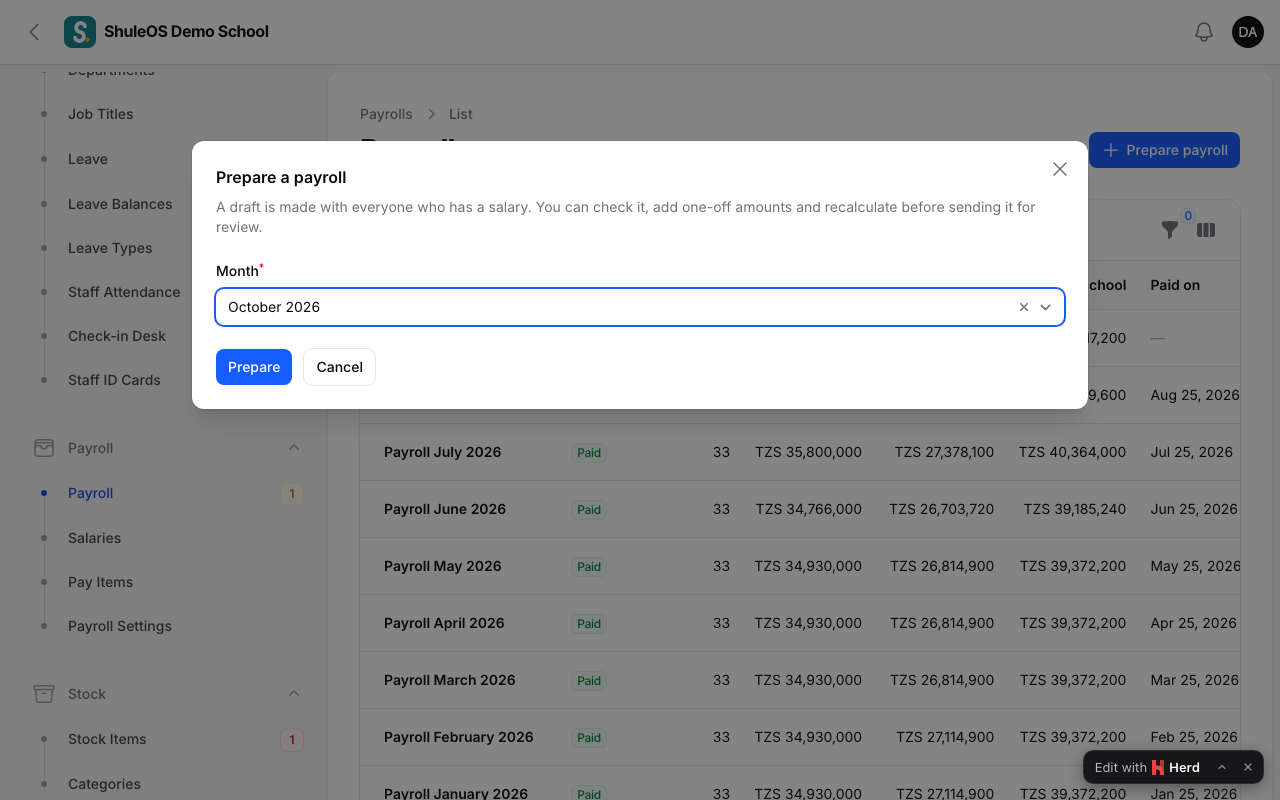Click the Payroll group wallet icon
This screenshot has width=1280, height=800.
pyautogui.click(x=44, y=448)
